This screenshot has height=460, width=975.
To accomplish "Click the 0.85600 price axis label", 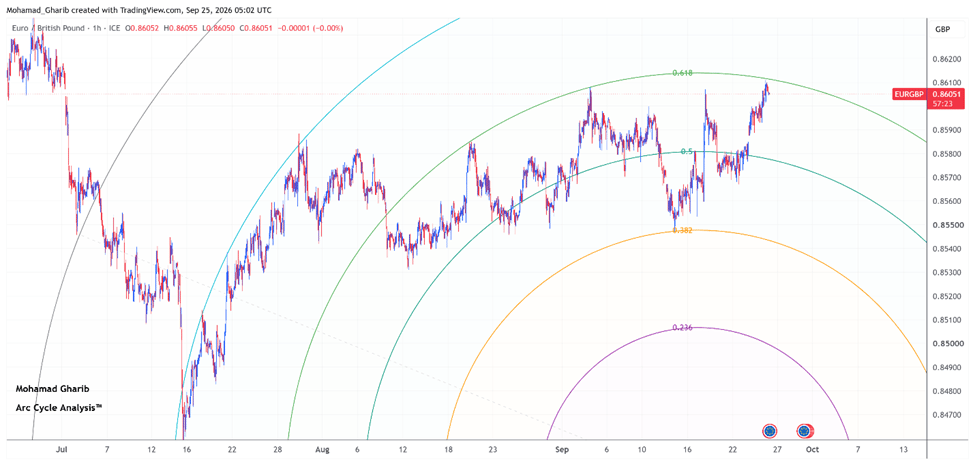I will pos(946,201).
